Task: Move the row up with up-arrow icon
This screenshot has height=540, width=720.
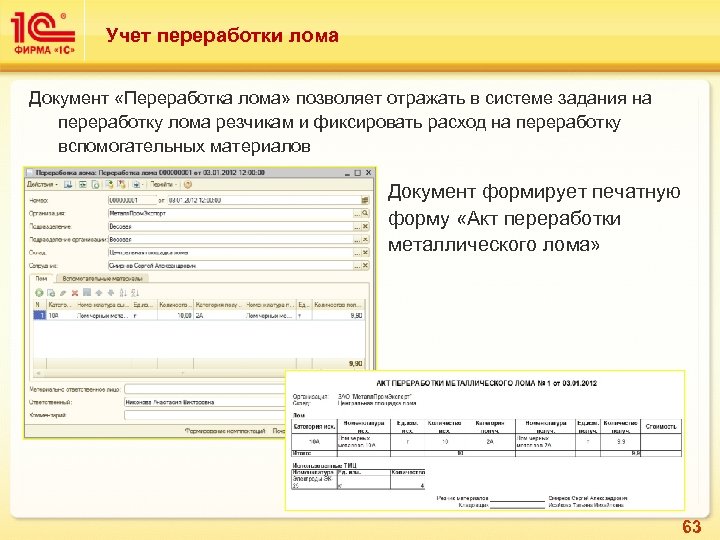Action: [99, 292]
